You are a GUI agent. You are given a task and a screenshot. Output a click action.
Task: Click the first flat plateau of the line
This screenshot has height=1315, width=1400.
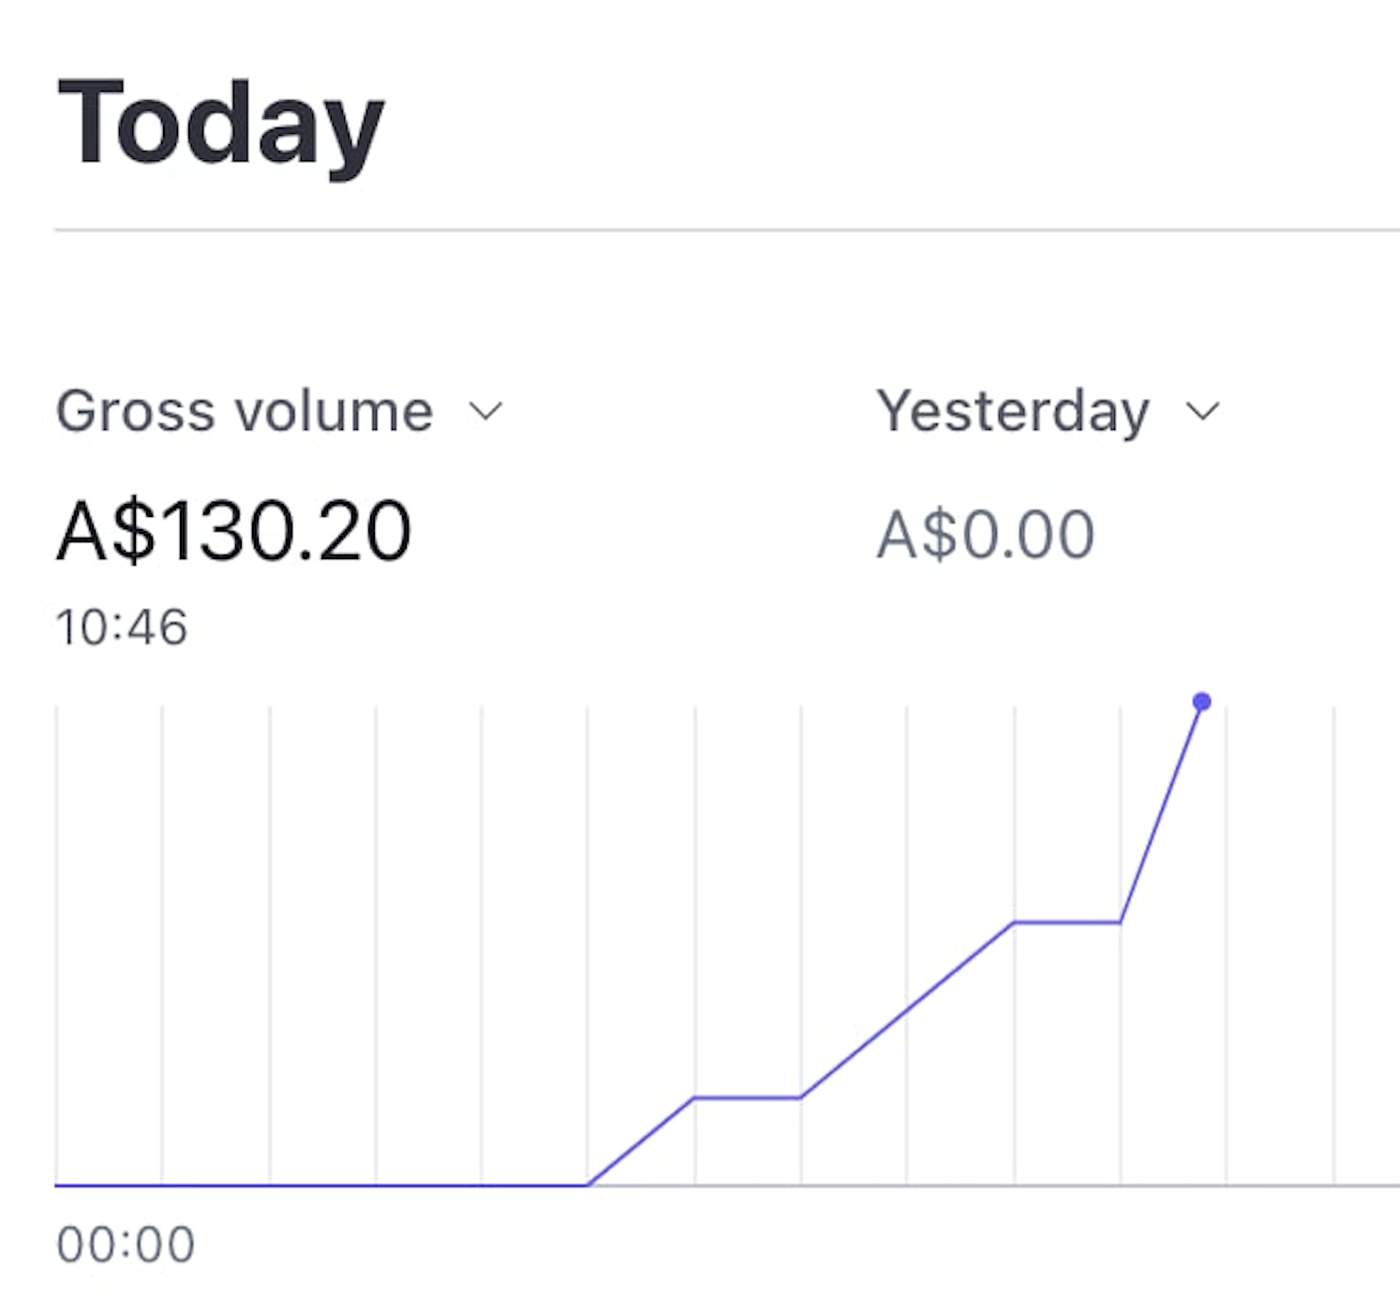click(747, 1098)
